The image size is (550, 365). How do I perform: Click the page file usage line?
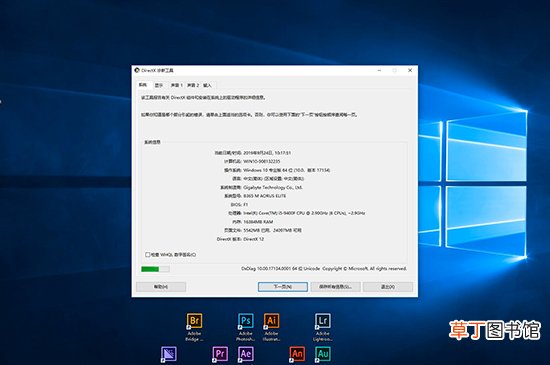(x=263, y=230)
